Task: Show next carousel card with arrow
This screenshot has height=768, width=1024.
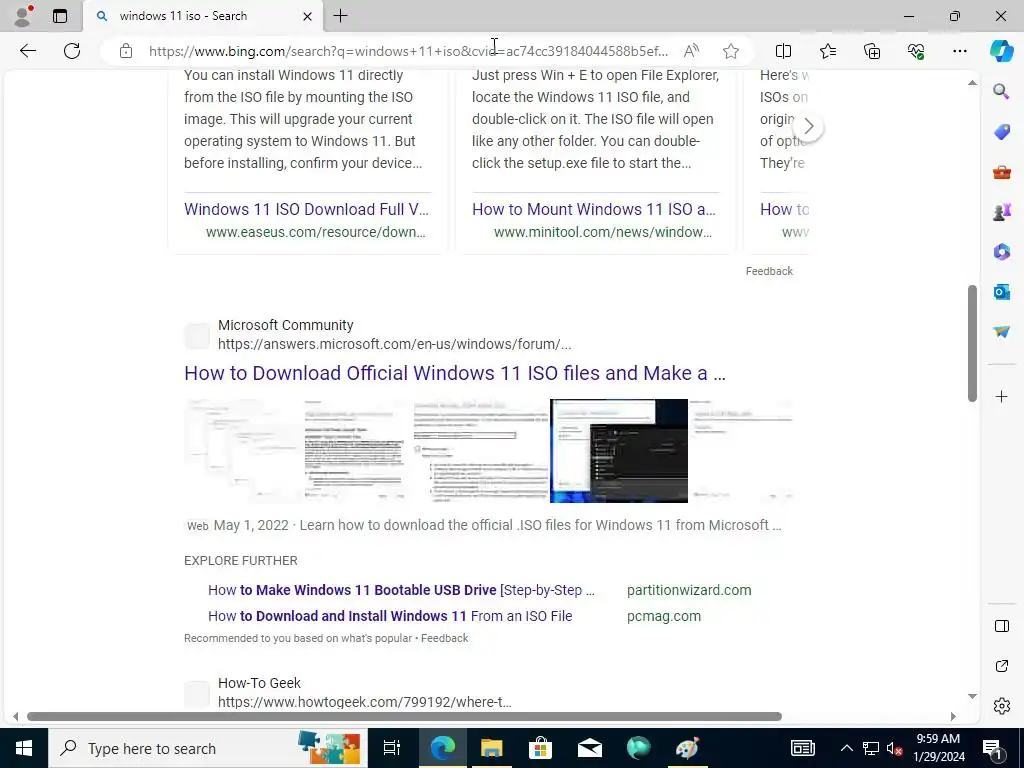Action: click(x=808, y=126)
